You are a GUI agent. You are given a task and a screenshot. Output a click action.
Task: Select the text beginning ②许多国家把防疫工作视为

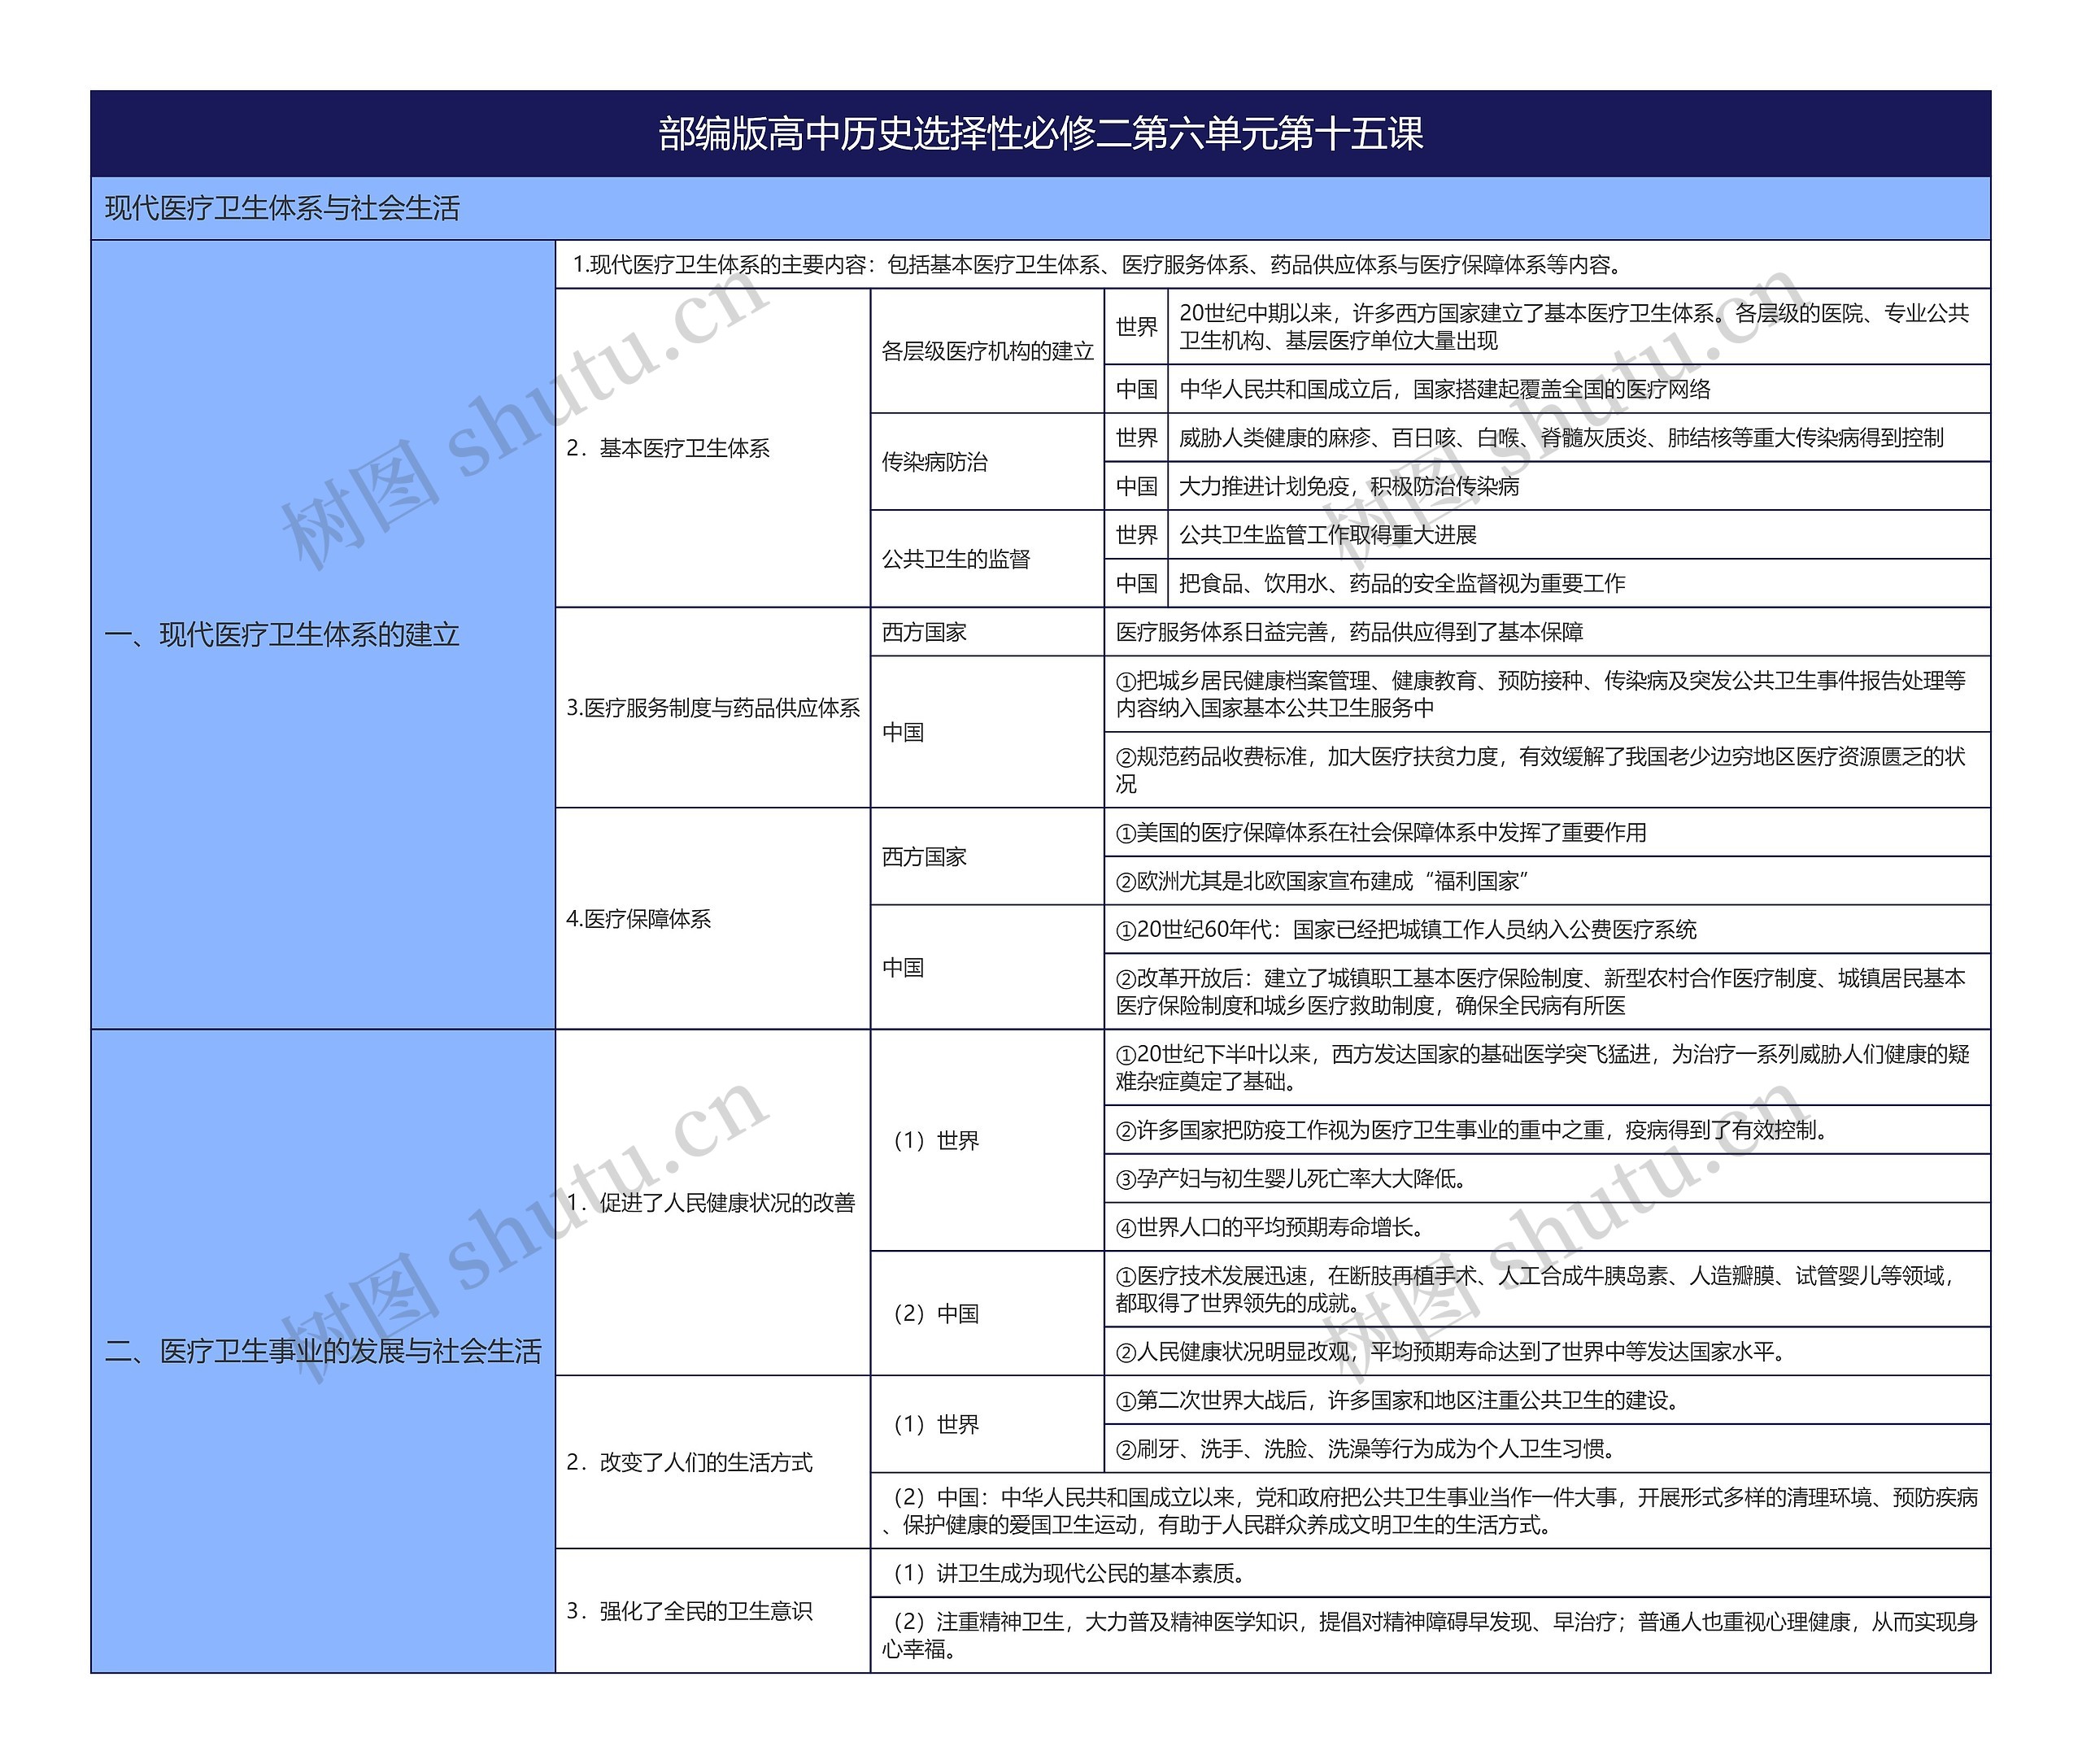[x=1472, y=1130]
